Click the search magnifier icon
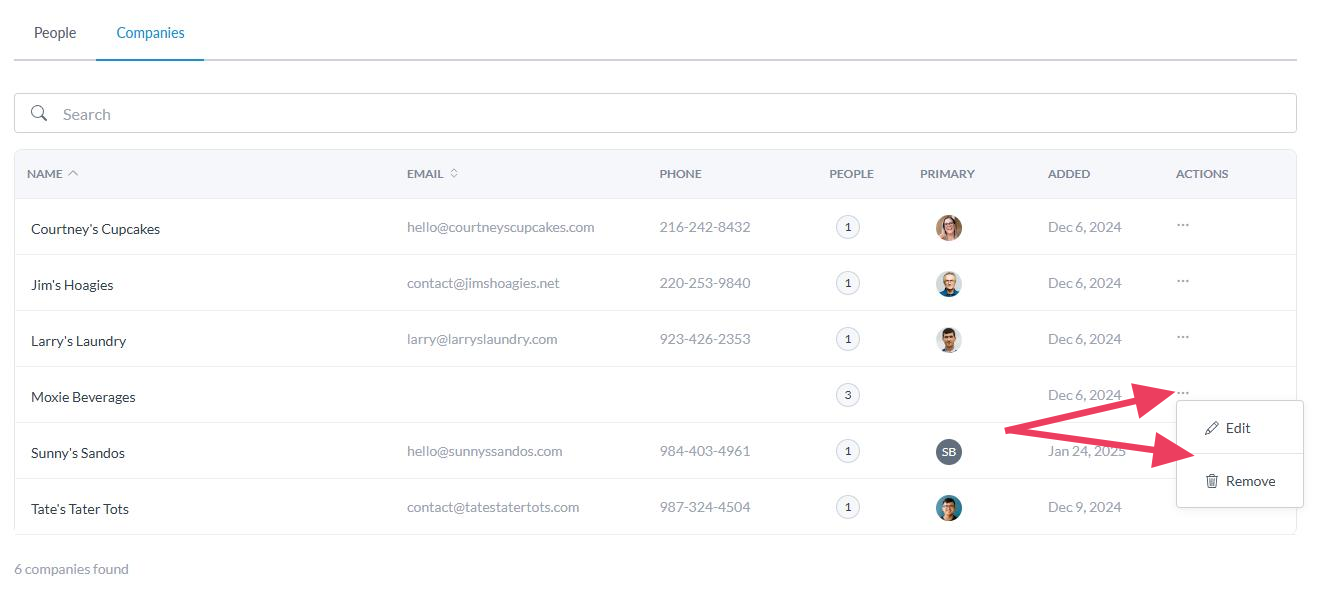The height and width of the screenshot is (594, 1326). (x=39, y=113)
